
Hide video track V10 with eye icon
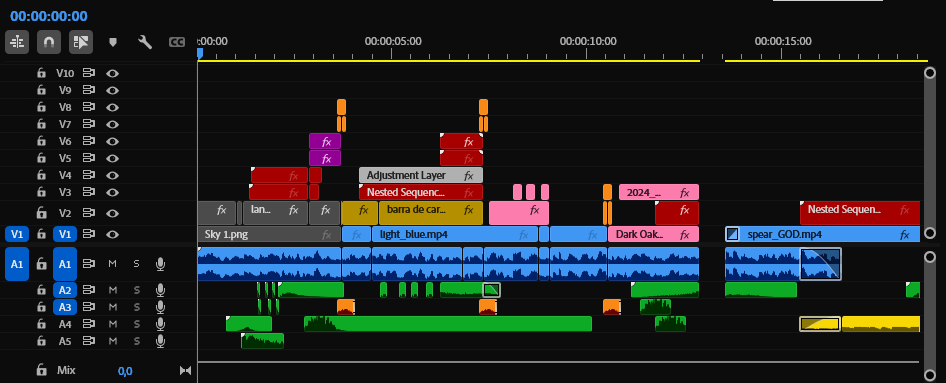pyautogui.click(x=112, y=74)
